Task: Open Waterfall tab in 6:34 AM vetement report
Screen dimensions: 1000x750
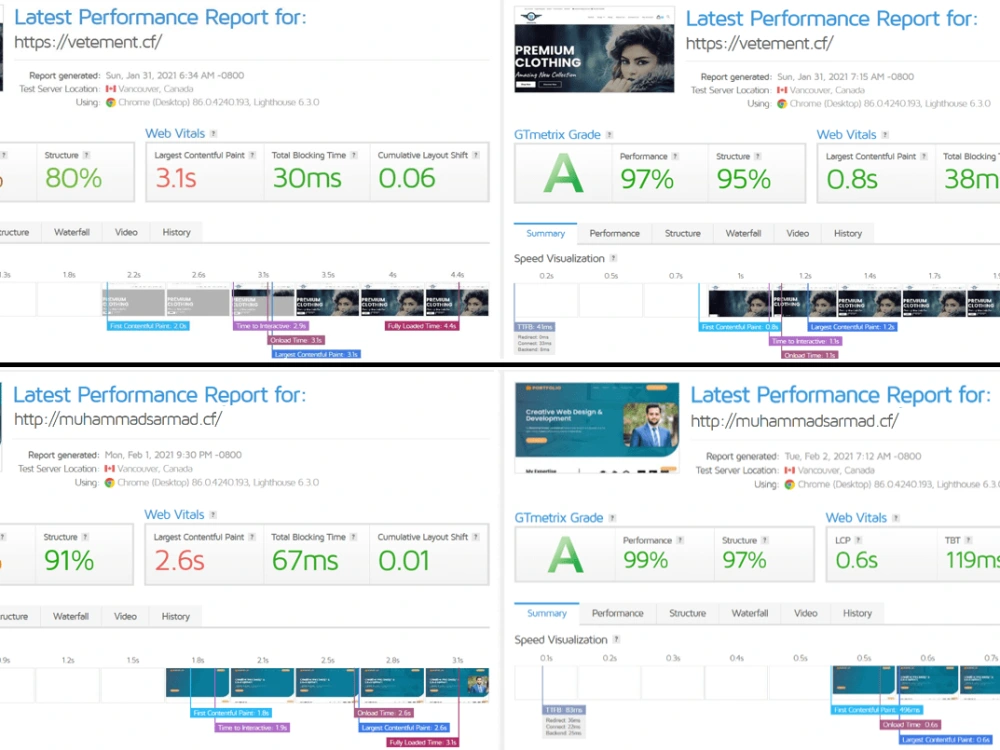Action: (72, 232)
